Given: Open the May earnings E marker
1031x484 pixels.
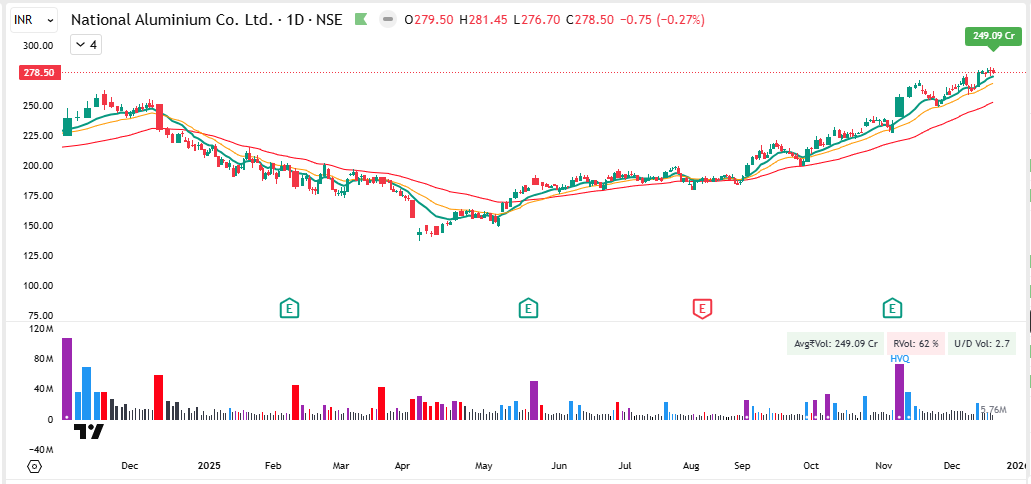Looking at the screenshot, I should click(x=527, y=307).
